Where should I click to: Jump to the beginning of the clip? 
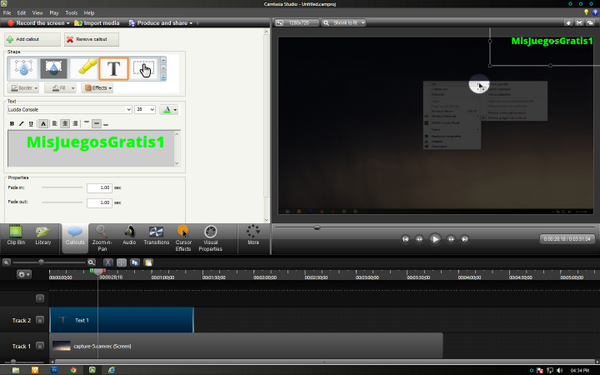(x=406, y=239)
